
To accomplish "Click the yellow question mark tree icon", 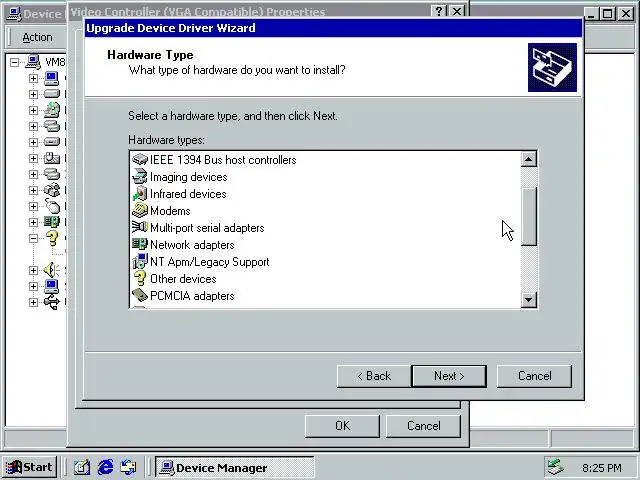I will tap(52, 238).
